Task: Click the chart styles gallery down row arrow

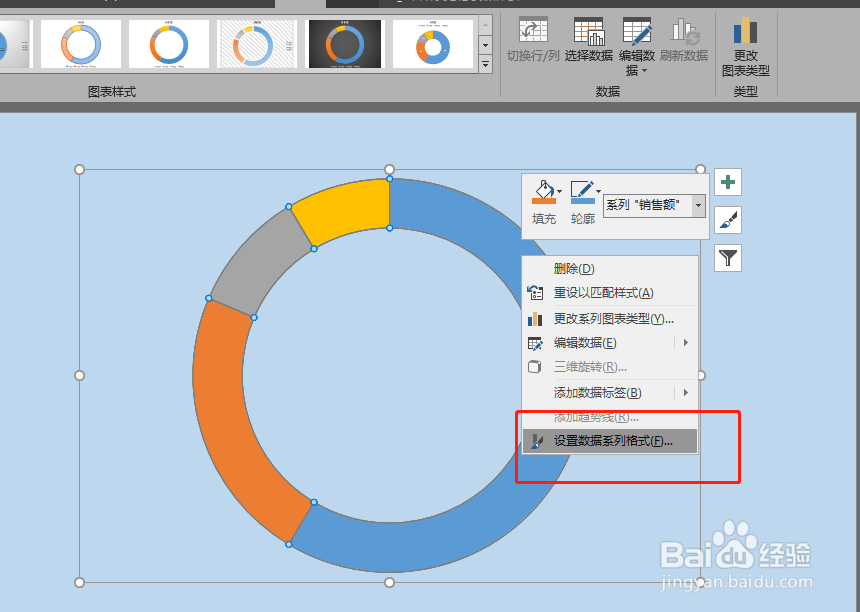Action: coord(485,45)
